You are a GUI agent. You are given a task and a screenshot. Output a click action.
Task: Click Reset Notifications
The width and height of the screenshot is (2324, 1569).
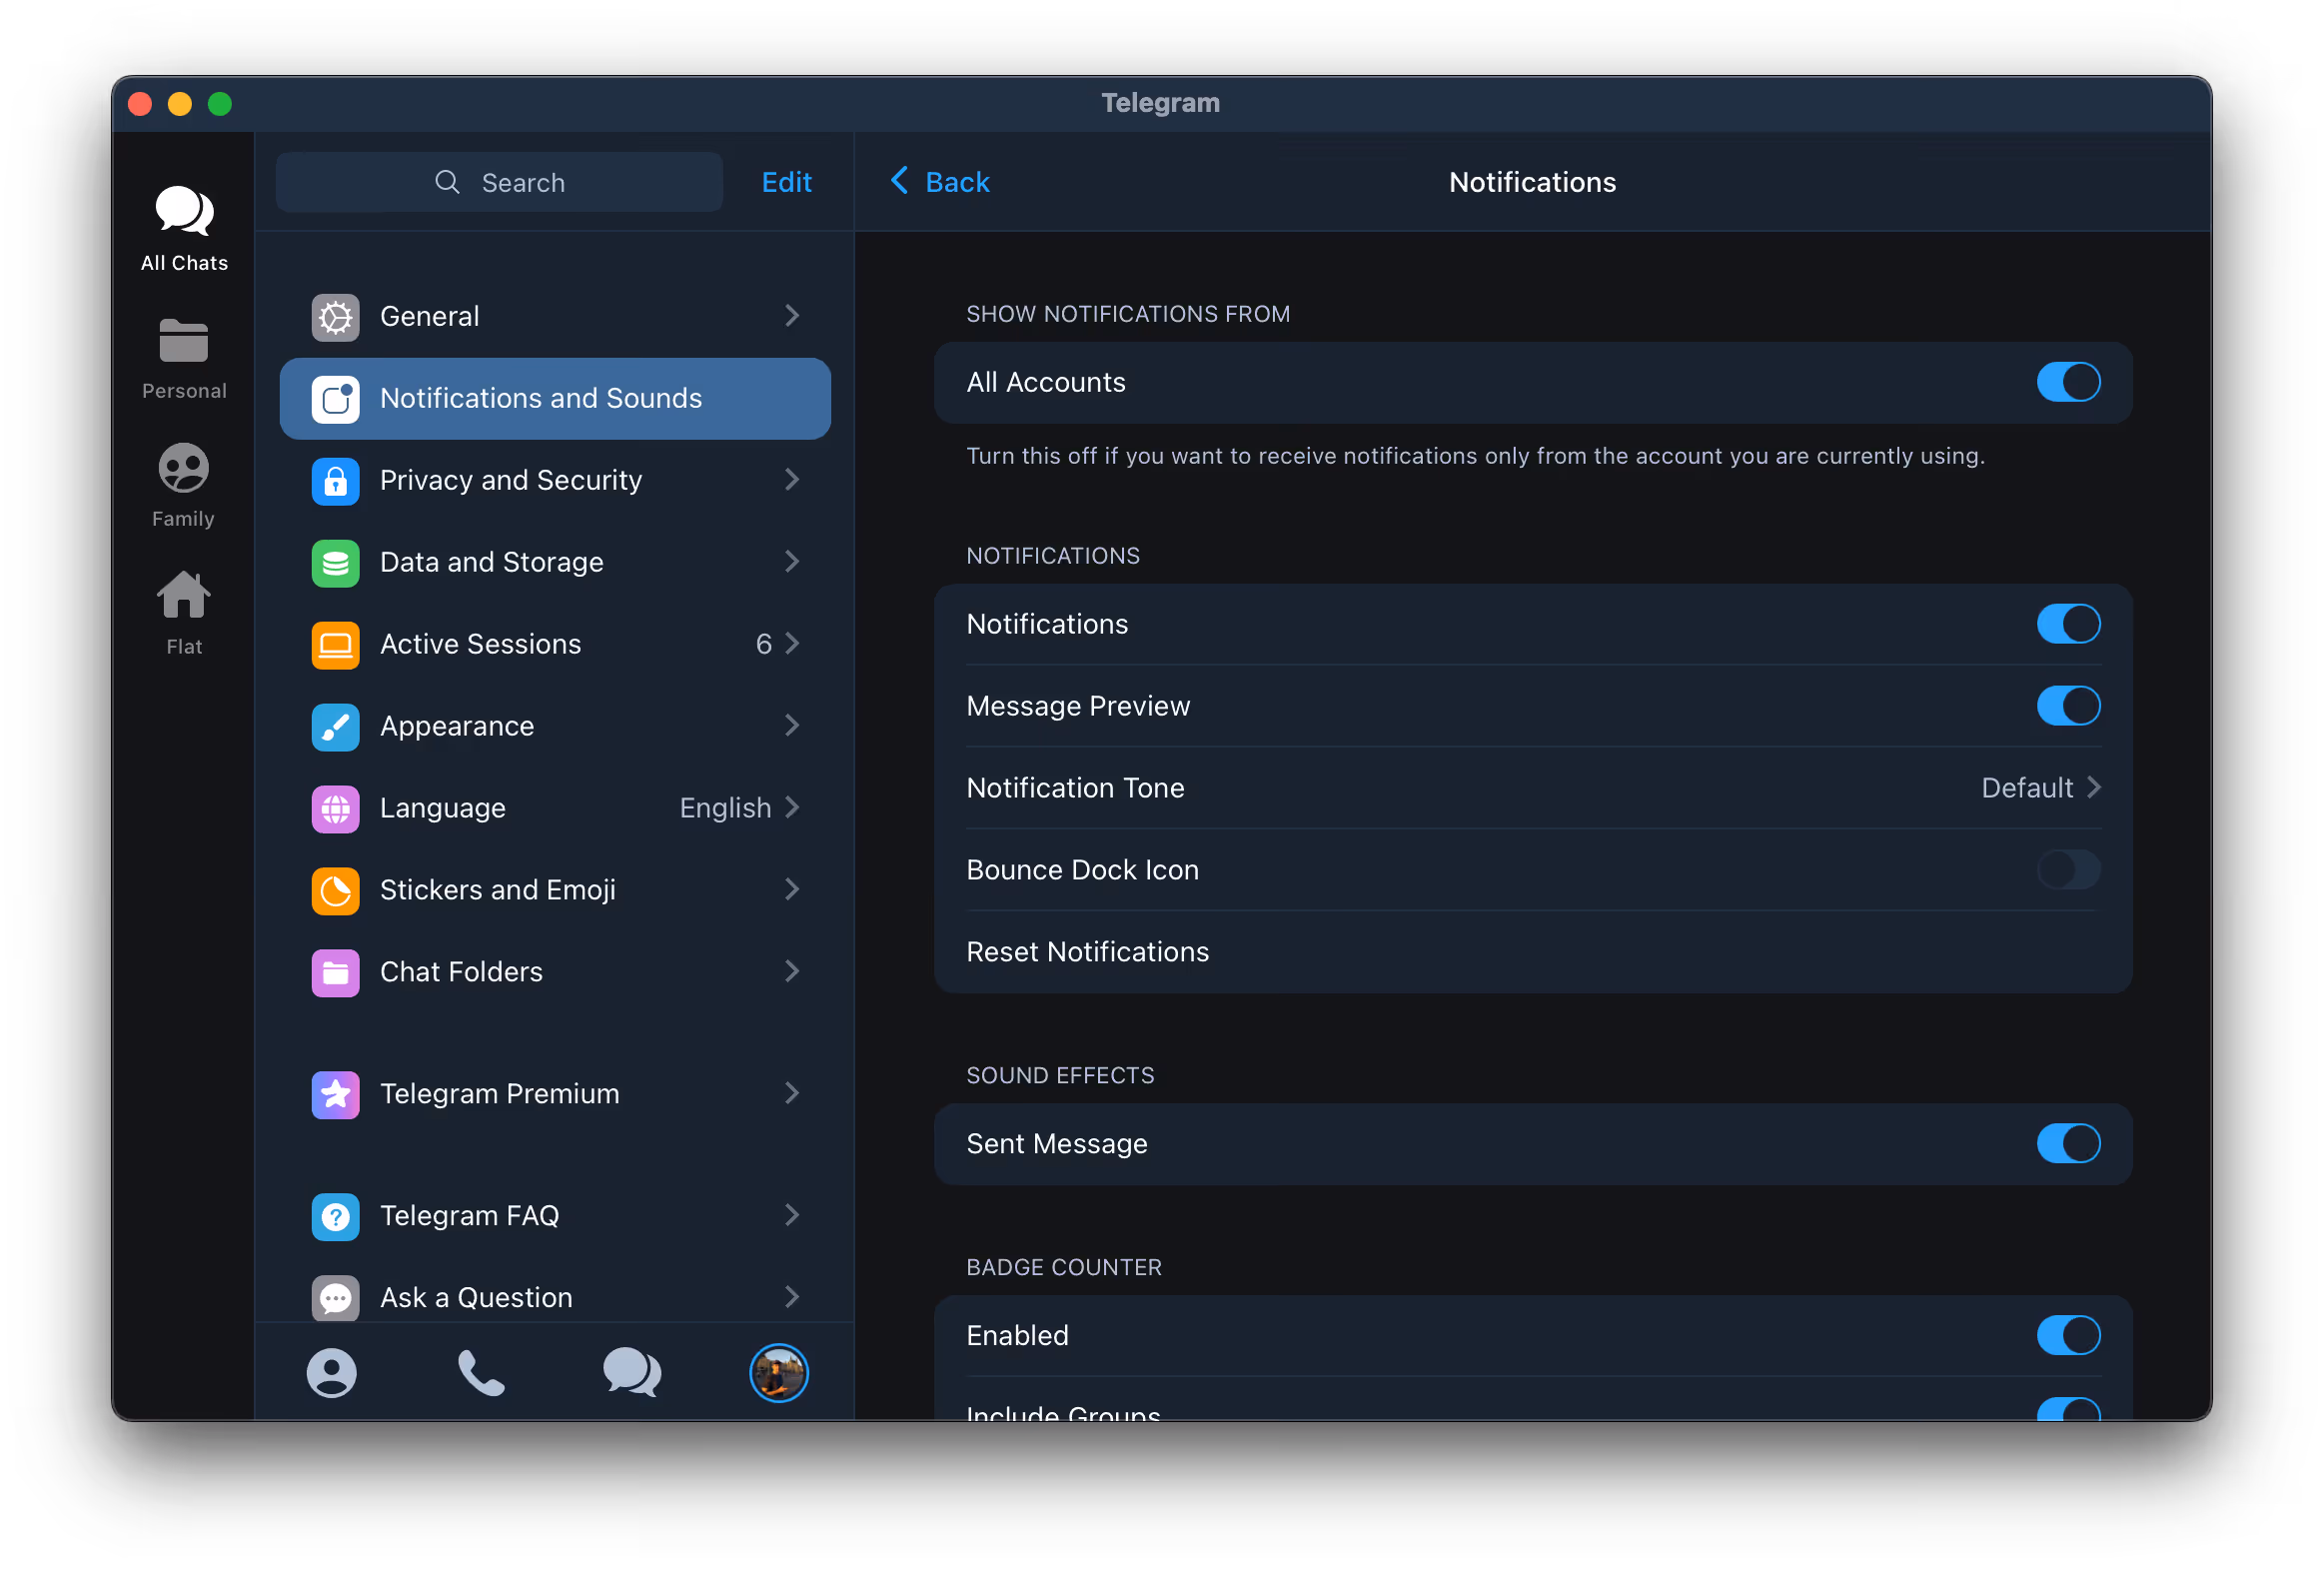(x=1087, y=952)
